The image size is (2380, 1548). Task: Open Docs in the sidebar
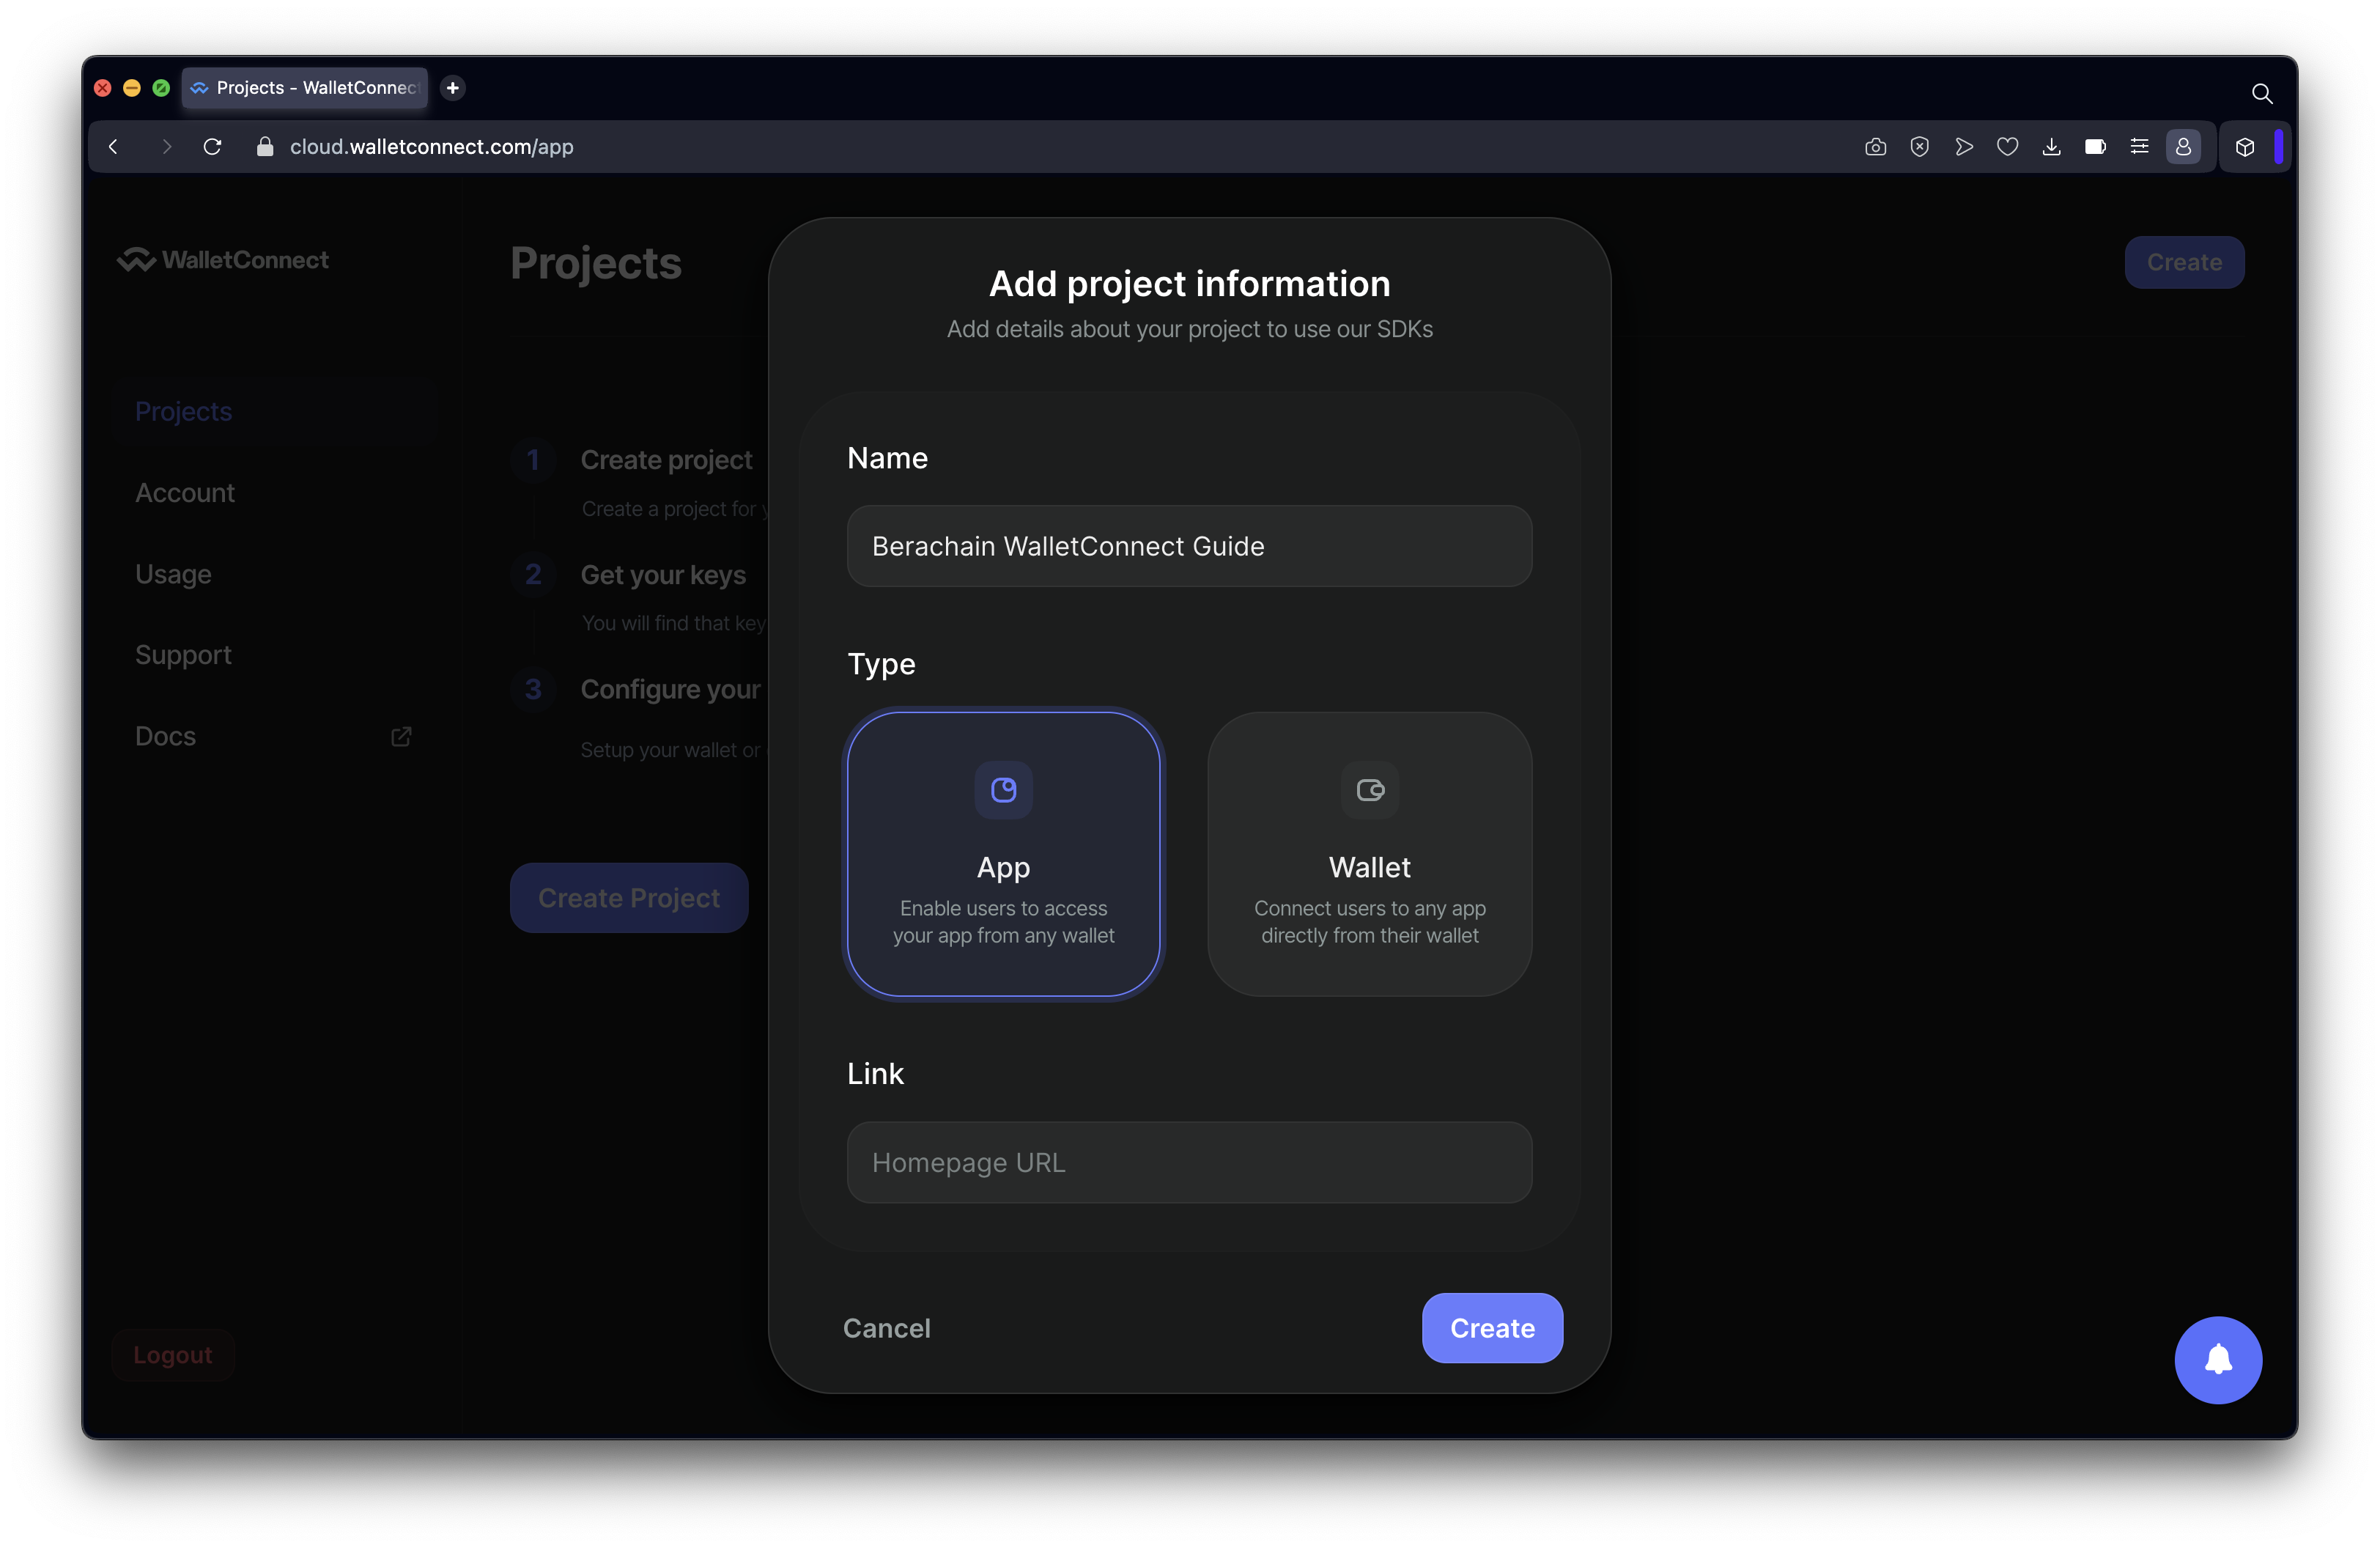(x=165, y=736)
